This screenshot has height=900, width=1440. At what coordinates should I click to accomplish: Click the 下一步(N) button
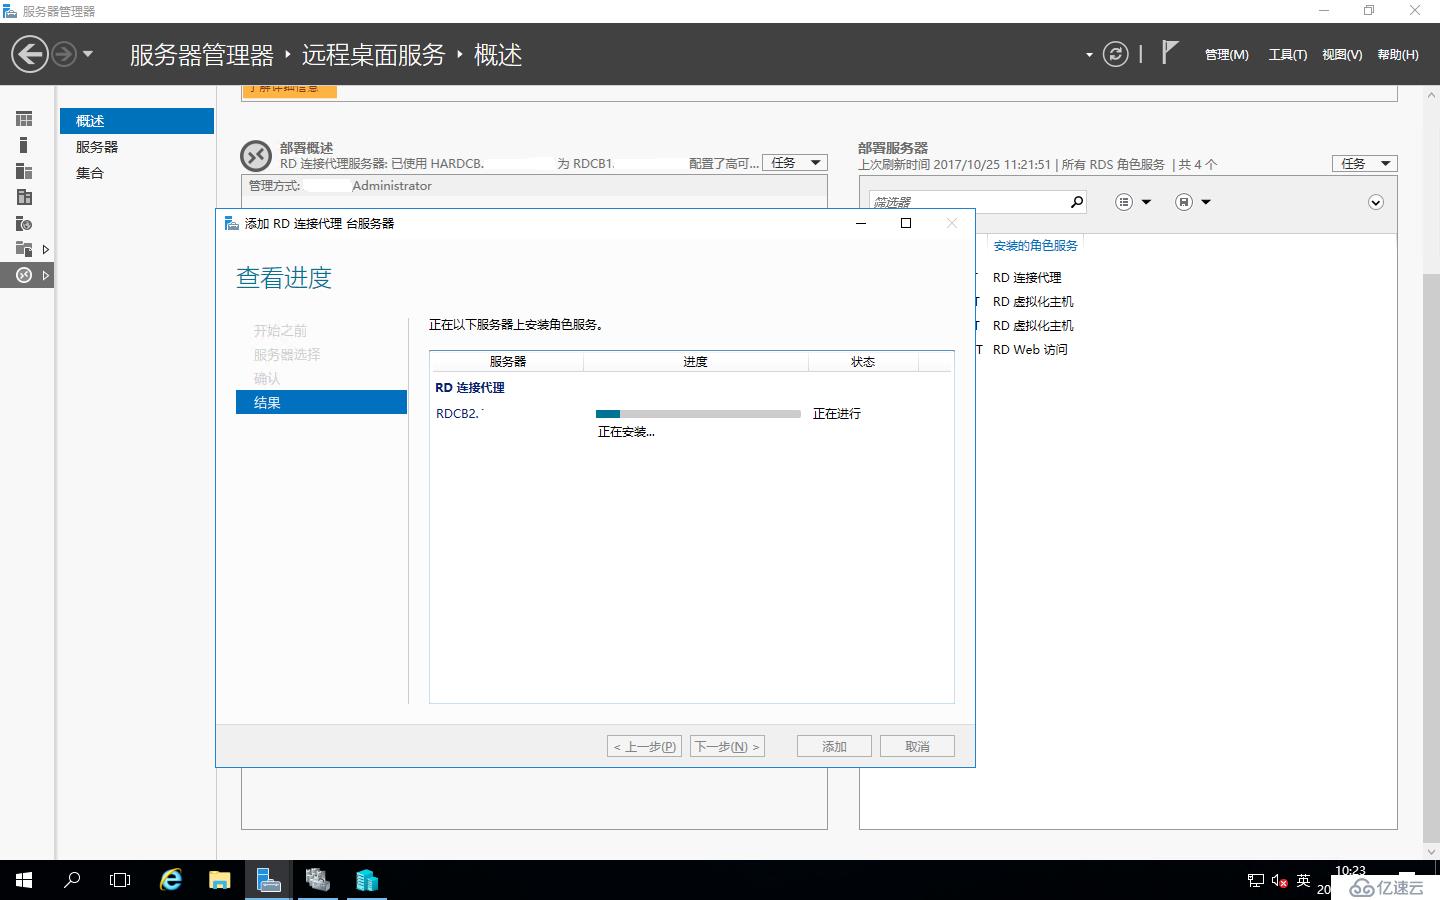coord(727,746)
